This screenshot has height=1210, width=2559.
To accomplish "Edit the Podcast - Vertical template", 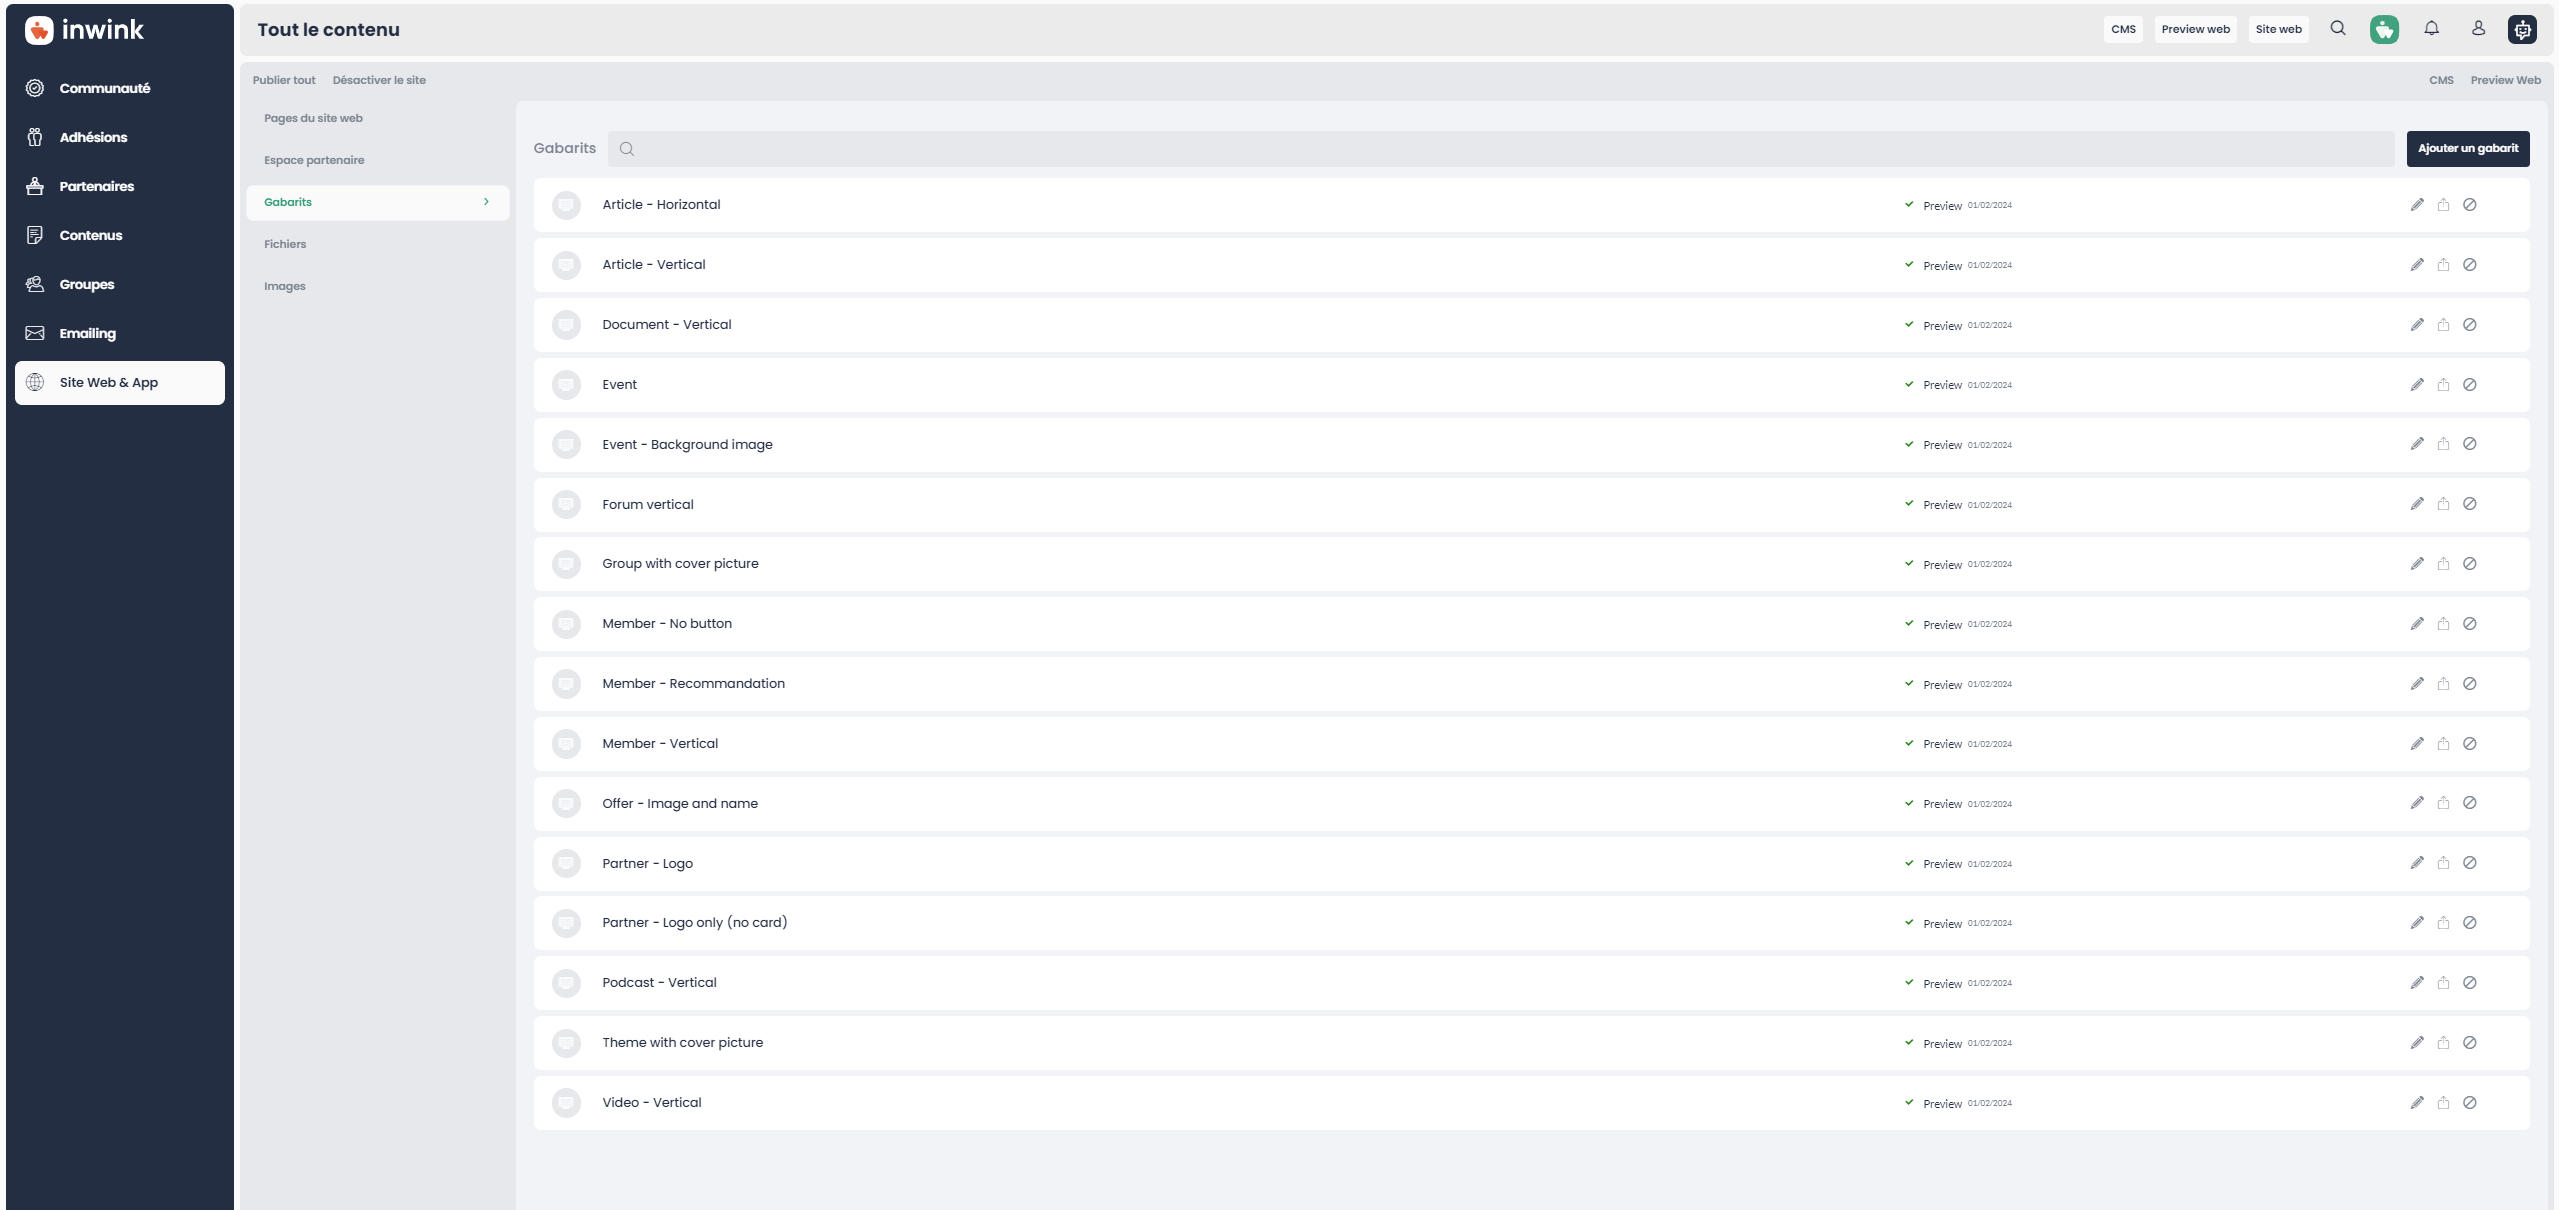I will [2417, 983].
